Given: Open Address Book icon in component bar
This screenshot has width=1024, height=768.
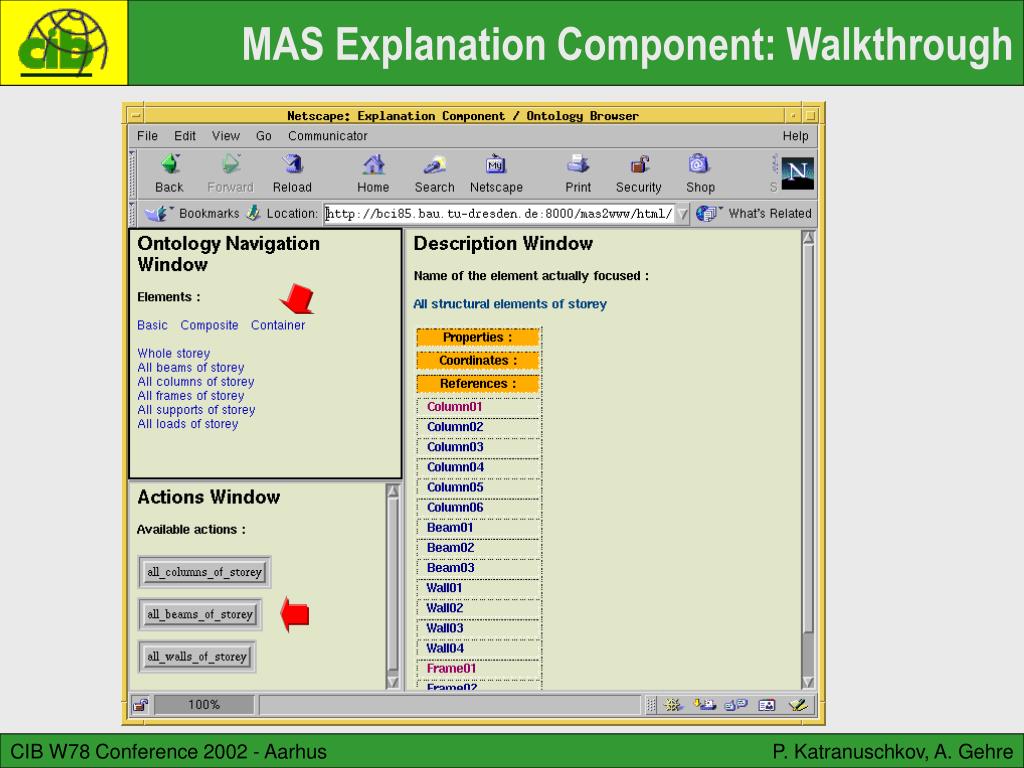Looking at the screenshot, I should coord(767,705).
